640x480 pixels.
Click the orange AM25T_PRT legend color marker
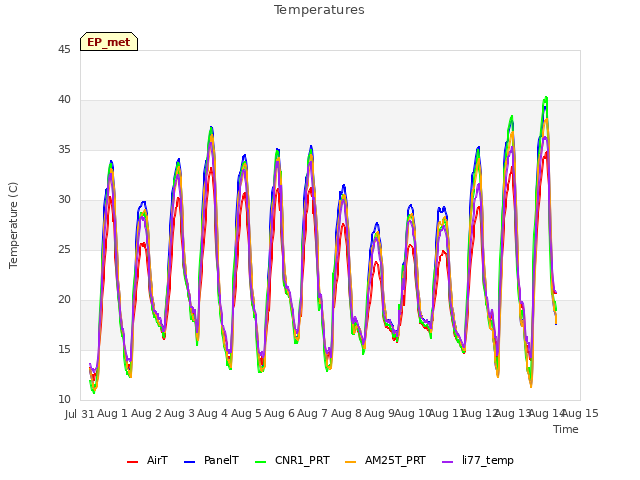(x=351, y=462)
